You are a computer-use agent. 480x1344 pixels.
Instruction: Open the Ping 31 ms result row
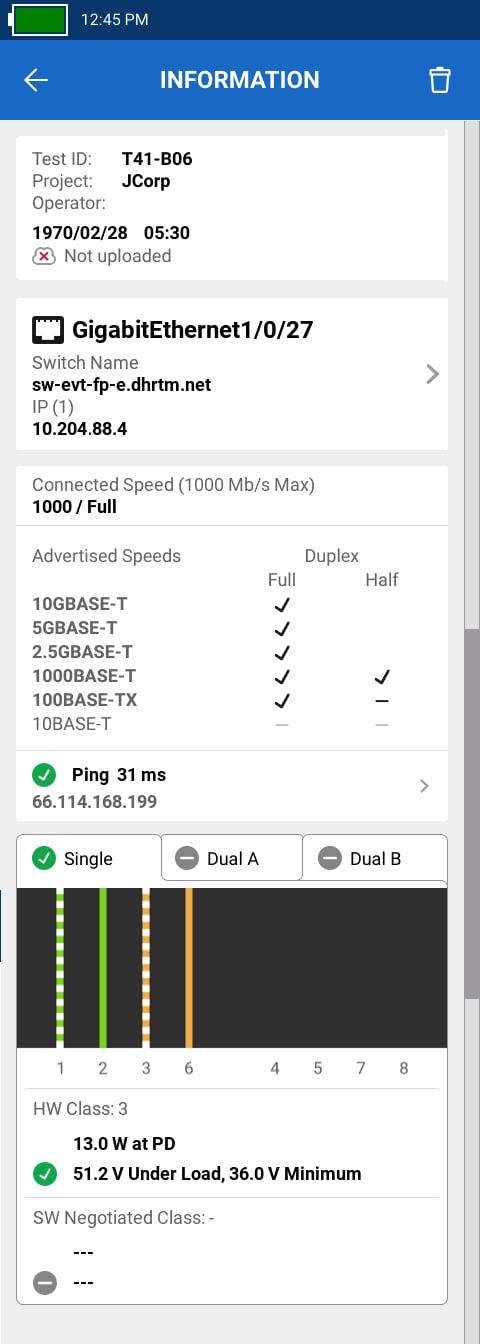[x=232, y=787]
